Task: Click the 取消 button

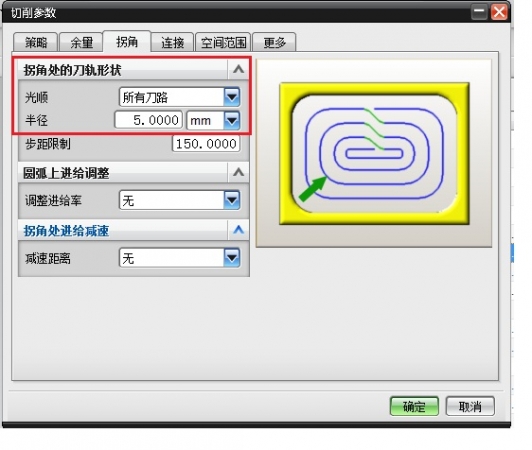Action: (x=470, y=406)
